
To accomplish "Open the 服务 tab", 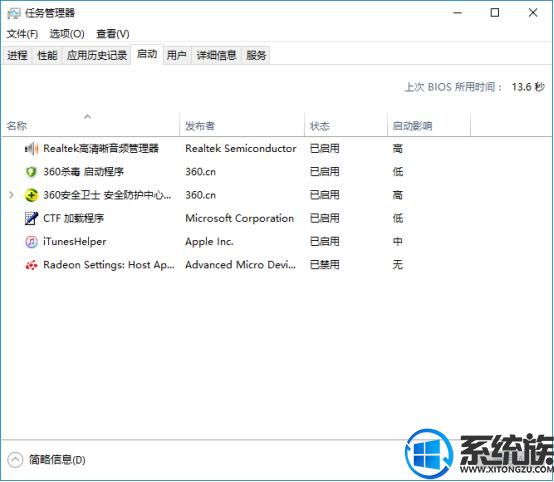I will (x=256, y=55).
